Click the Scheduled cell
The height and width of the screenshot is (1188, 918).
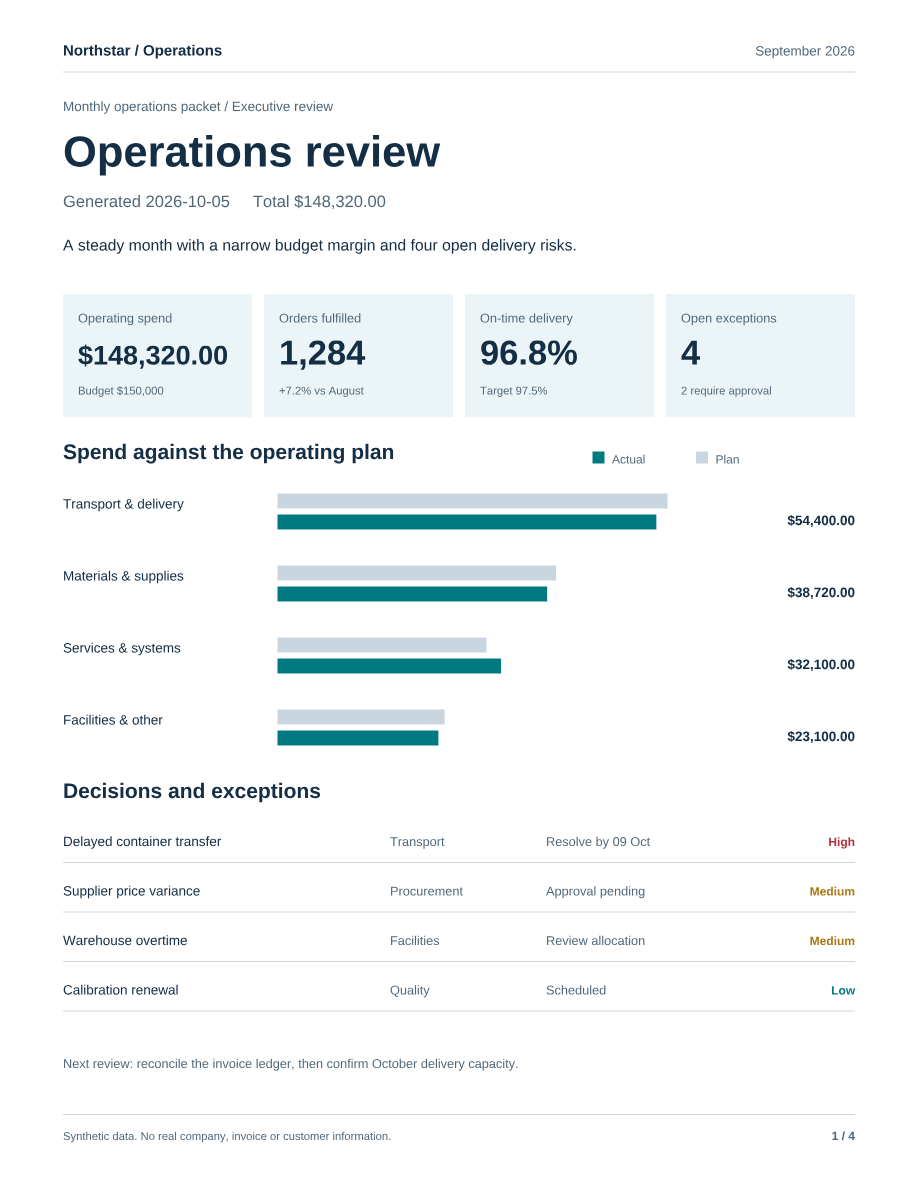576,990
